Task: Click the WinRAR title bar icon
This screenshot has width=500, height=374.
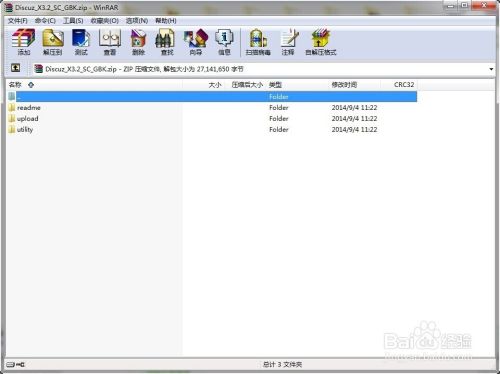Action: coord(9,7)
